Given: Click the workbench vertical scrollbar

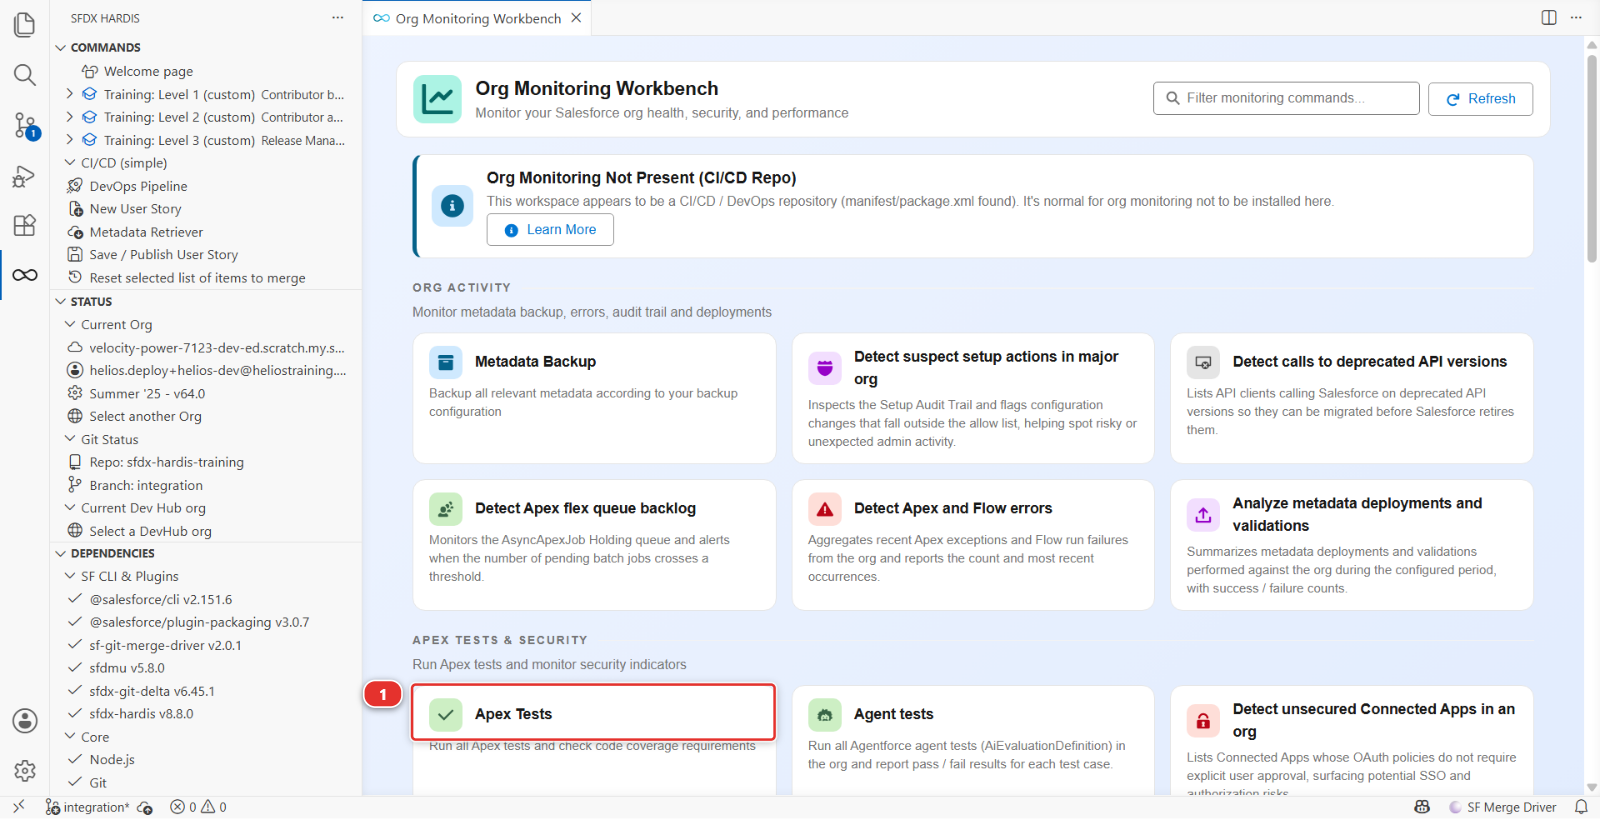Looking at the screenshot, I should (x=1591, y=160).
